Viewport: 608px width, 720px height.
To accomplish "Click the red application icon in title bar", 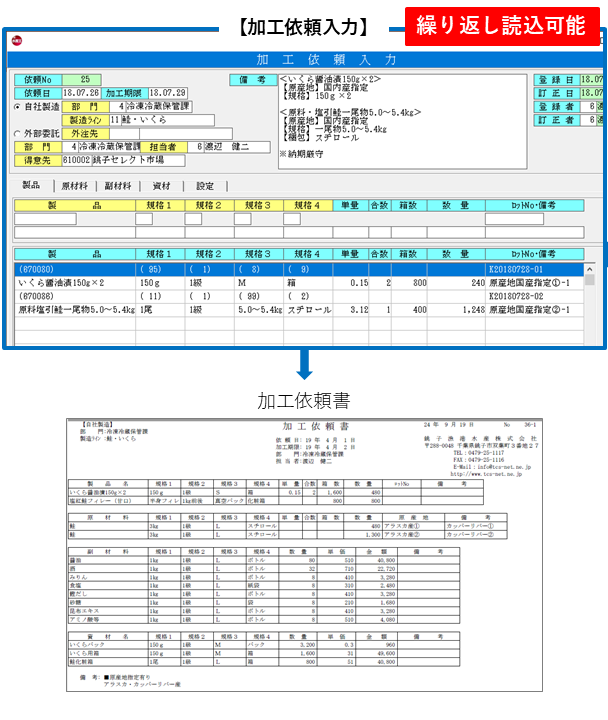I will click(17, 40).
